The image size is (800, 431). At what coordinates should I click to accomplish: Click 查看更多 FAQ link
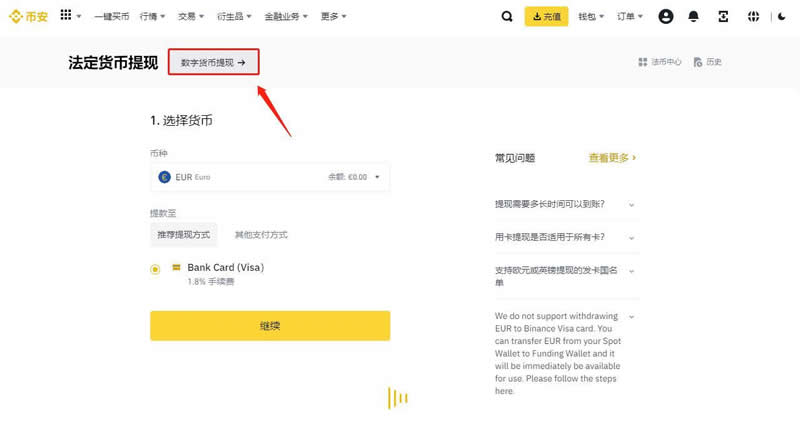pyautogui.click(x=612, y=158)
